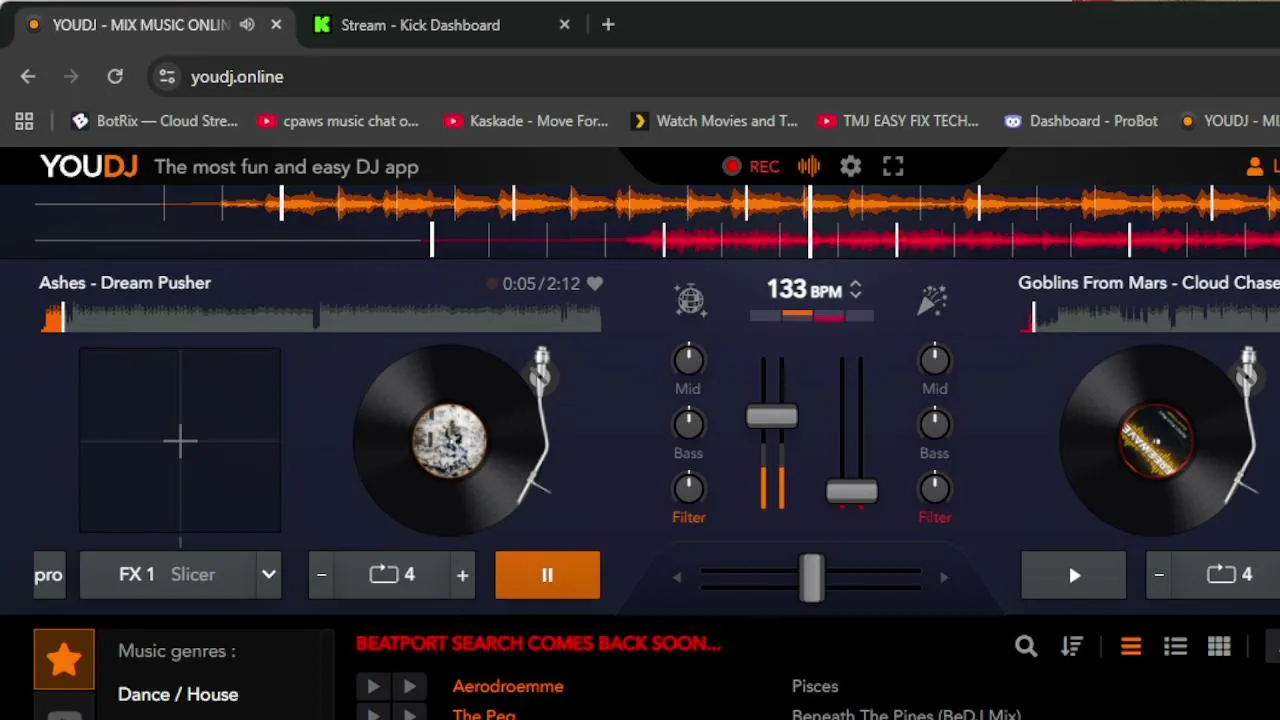
Task: Increase left deck loop length
Action: click(x=462, y=575)
